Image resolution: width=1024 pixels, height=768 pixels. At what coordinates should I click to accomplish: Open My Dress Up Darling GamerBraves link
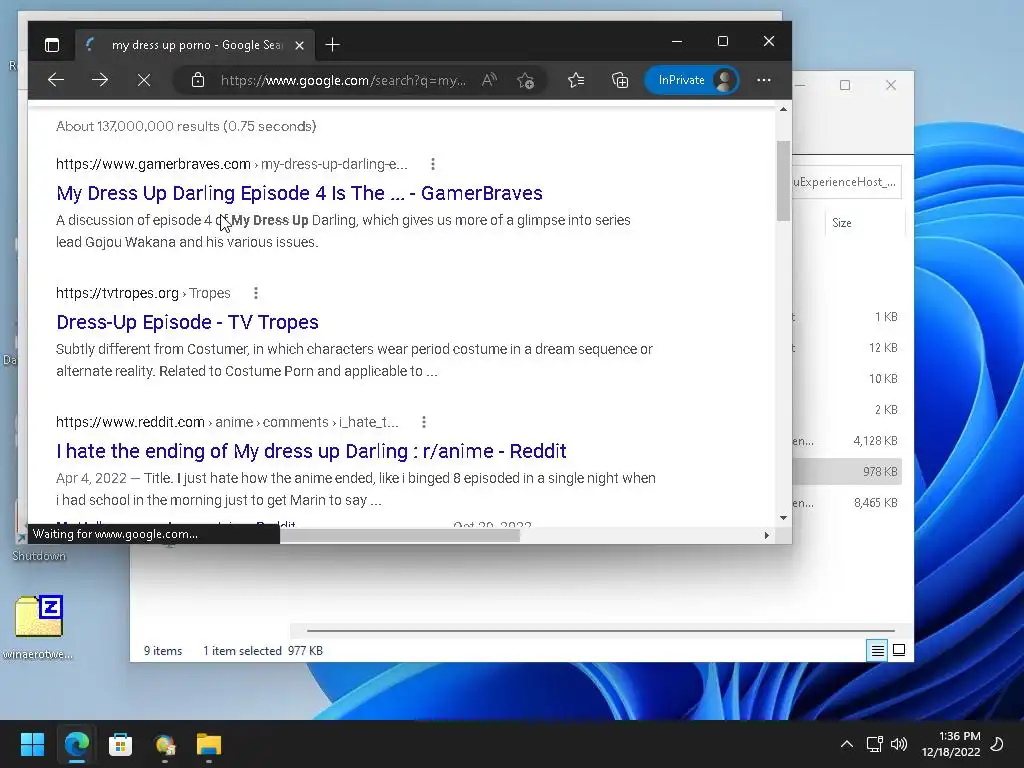tap(299, 193)
